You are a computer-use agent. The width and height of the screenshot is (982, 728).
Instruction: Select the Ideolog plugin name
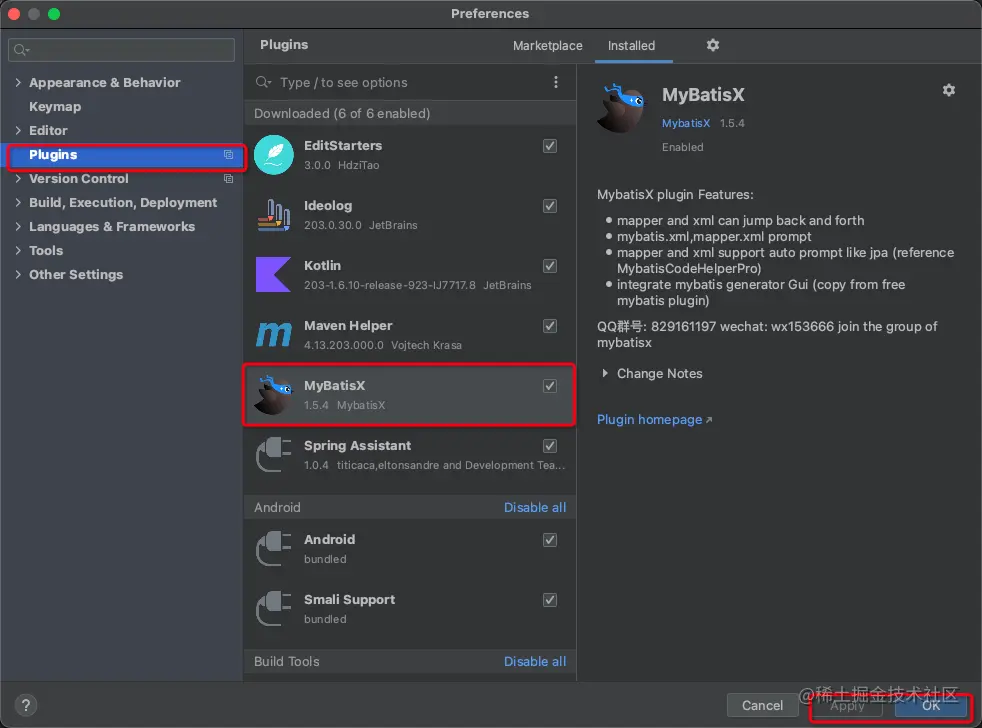[328, 205]
